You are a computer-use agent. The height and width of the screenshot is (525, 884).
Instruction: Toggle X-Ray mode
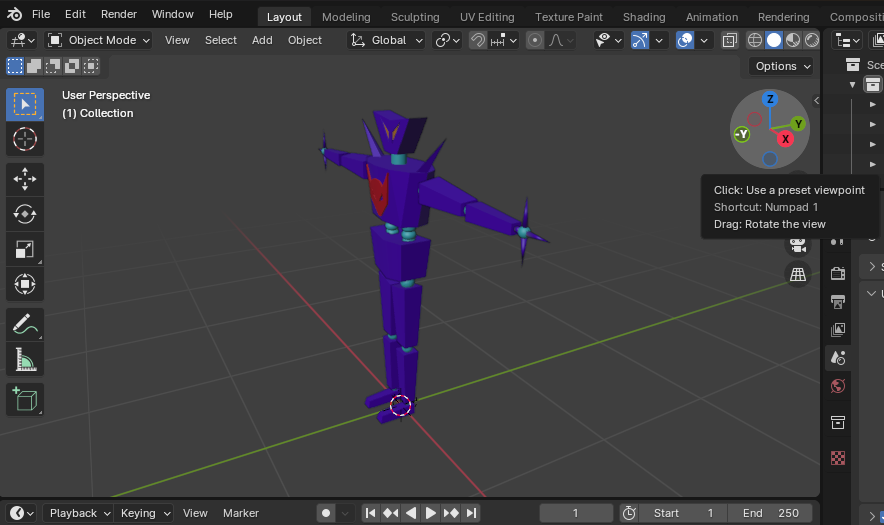(x=730, y=40)
